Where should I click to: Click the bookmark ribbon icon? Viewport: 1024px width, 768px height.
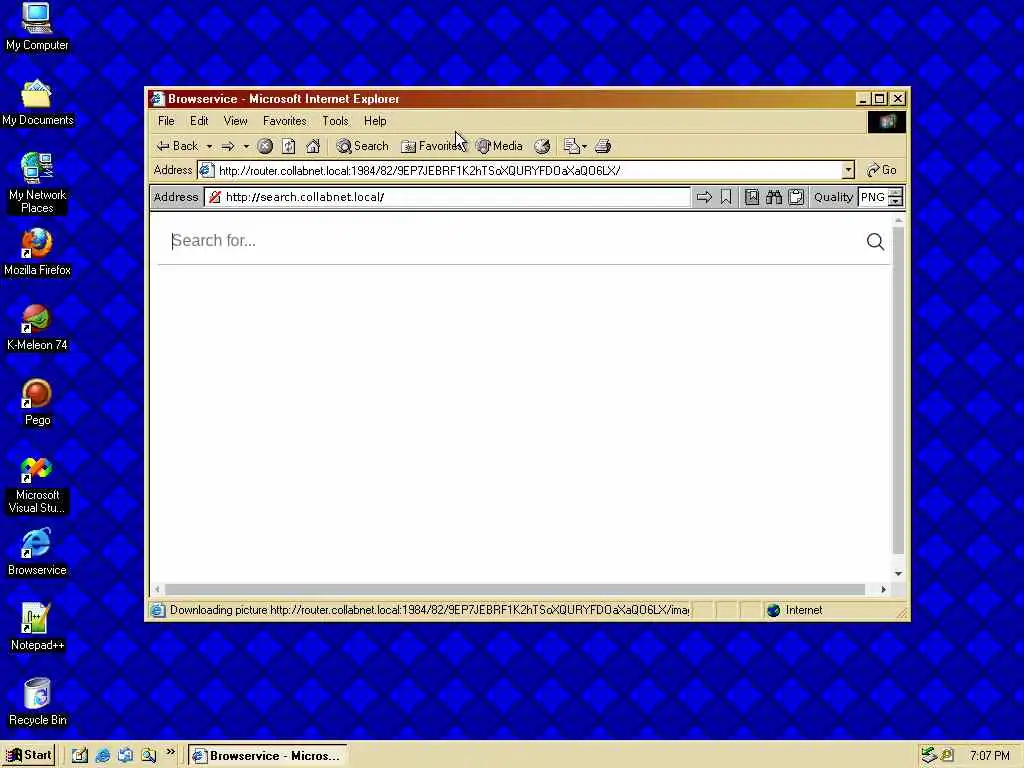tap(726, 197)
